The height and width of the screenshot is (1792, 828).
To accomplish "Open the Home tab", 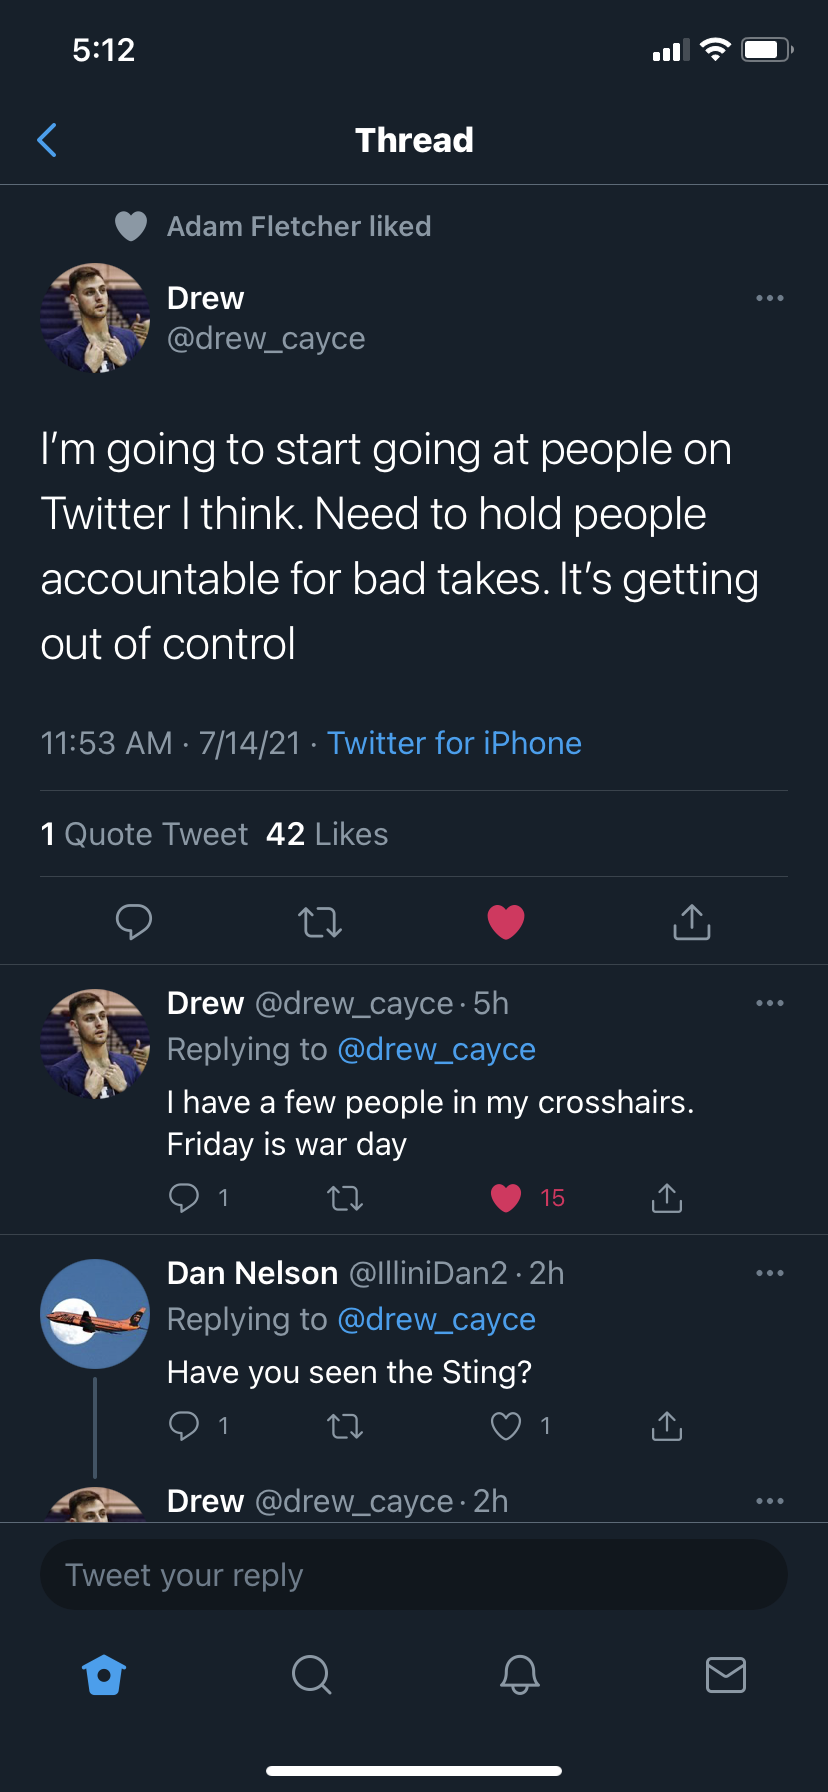I will click(x=105, y=1674).
